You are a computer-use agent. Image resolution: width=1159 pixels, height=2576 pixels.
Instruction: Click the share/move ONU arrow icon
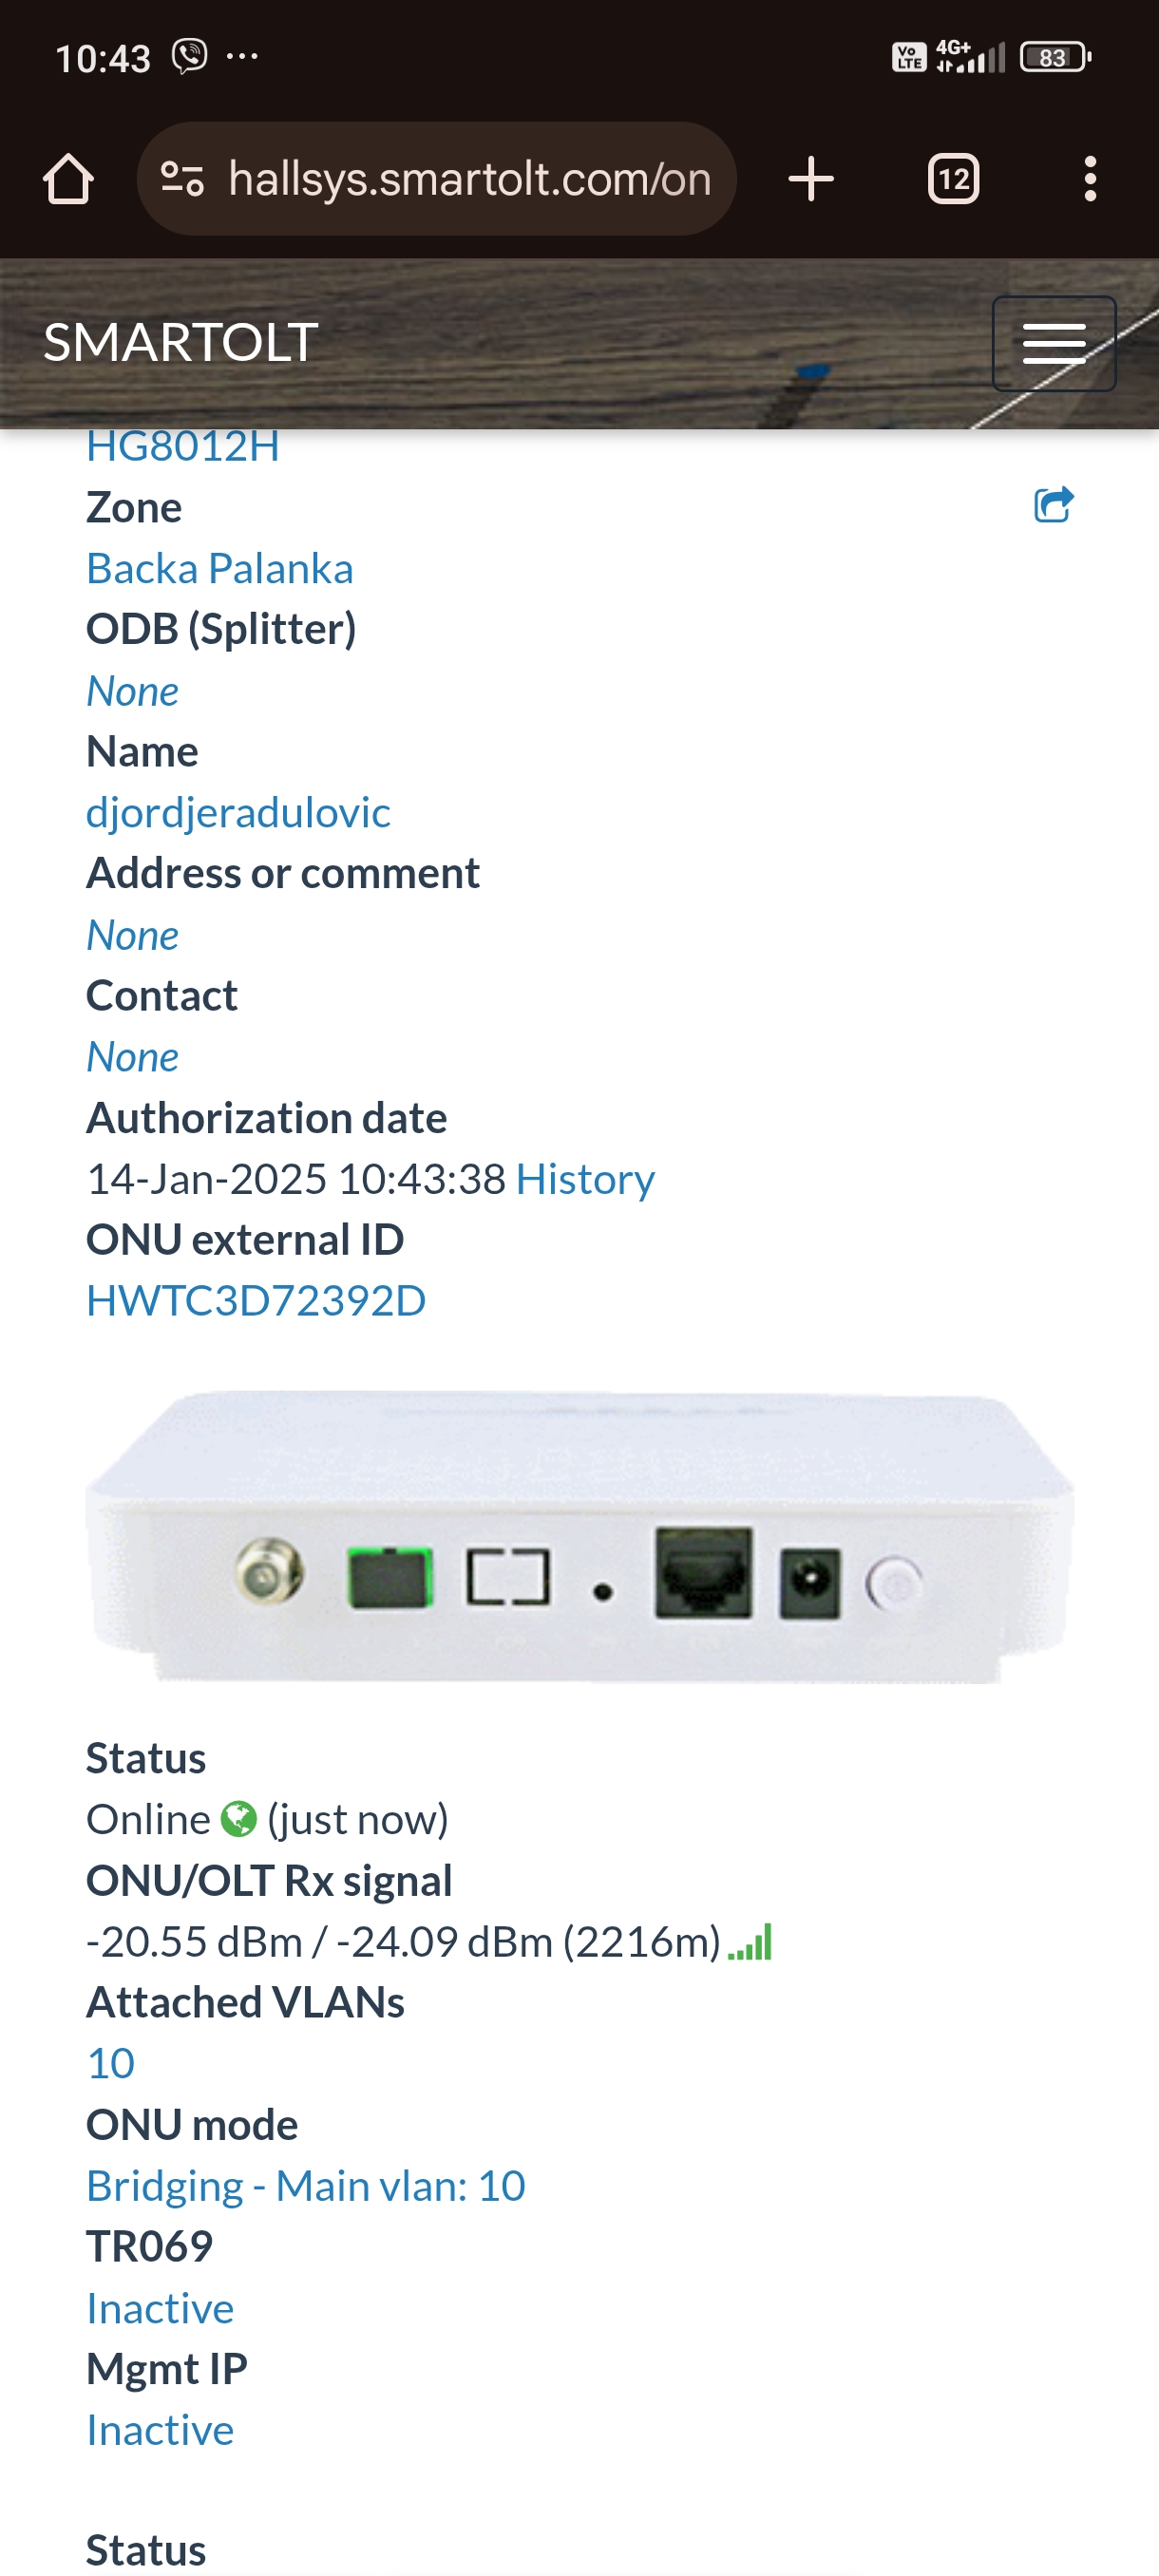(x=1054, y=504)
